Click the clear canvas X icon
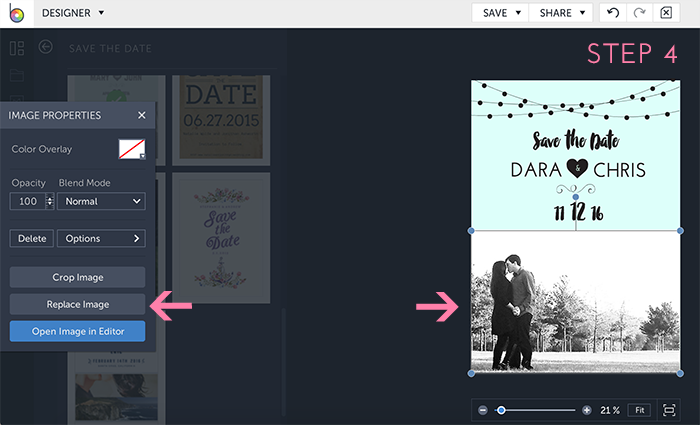Viewport: 700px width, 425px height. coord(666,13)
